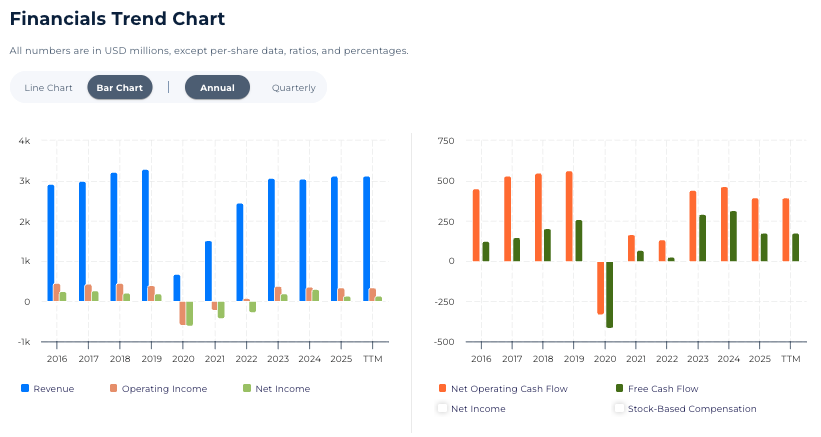Toggle the Revenue legend swatch

25,388
